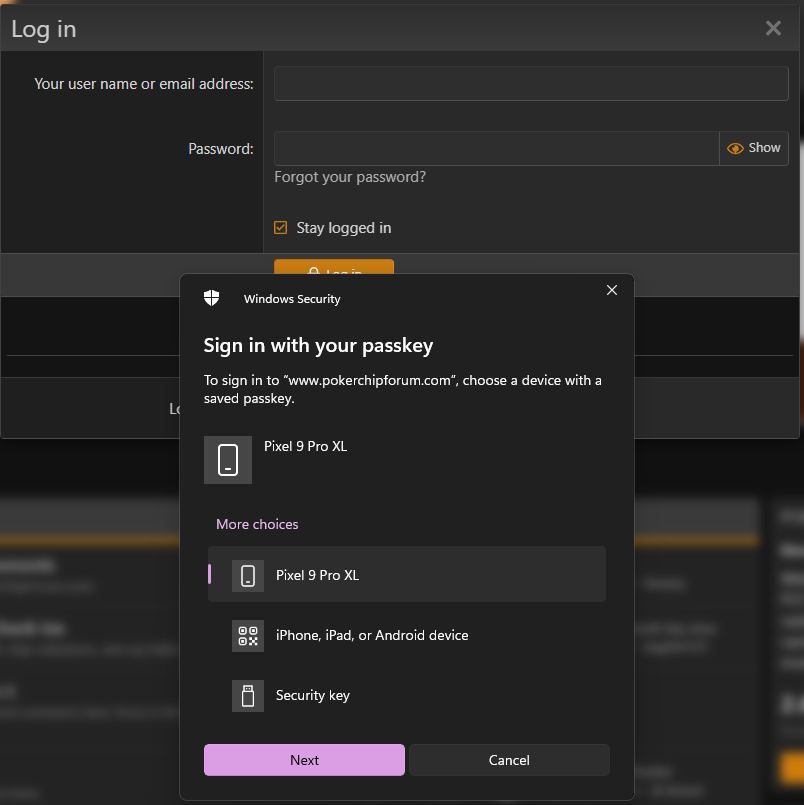This screenshot has height=805, width=804.
Task: Click the Show password button
Action: (x=754, y=148)
